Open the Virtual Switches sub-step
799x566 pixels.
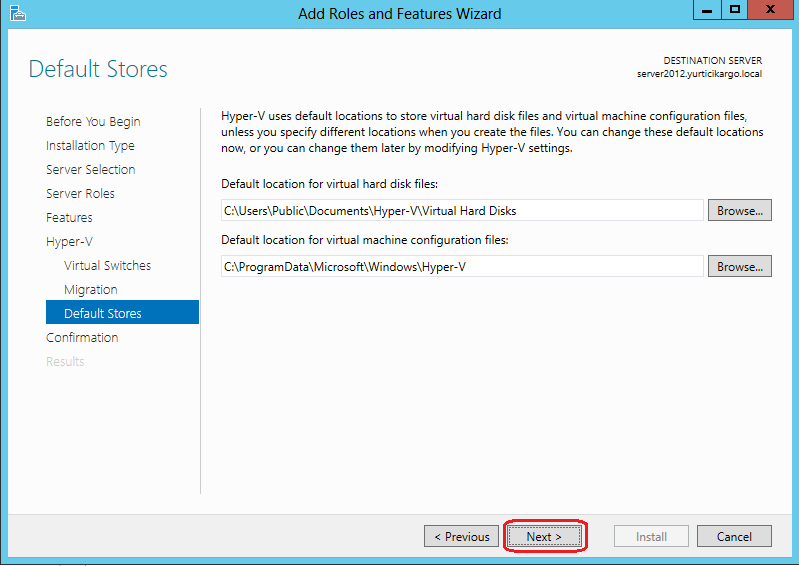click(x=108, y=266)
